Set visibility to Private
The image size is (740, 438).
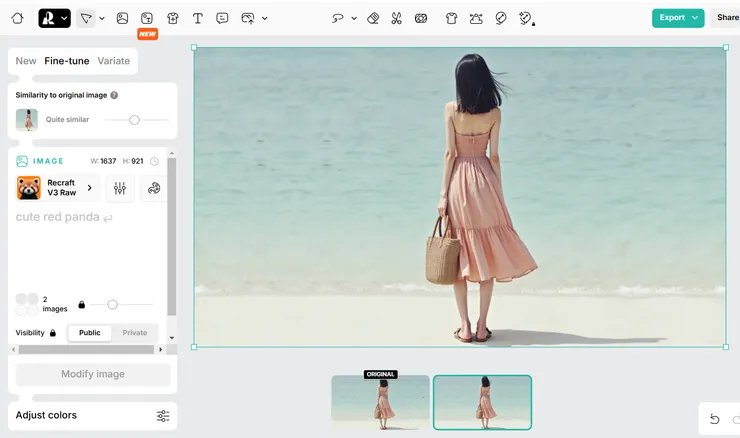click(x=134, y=333)
